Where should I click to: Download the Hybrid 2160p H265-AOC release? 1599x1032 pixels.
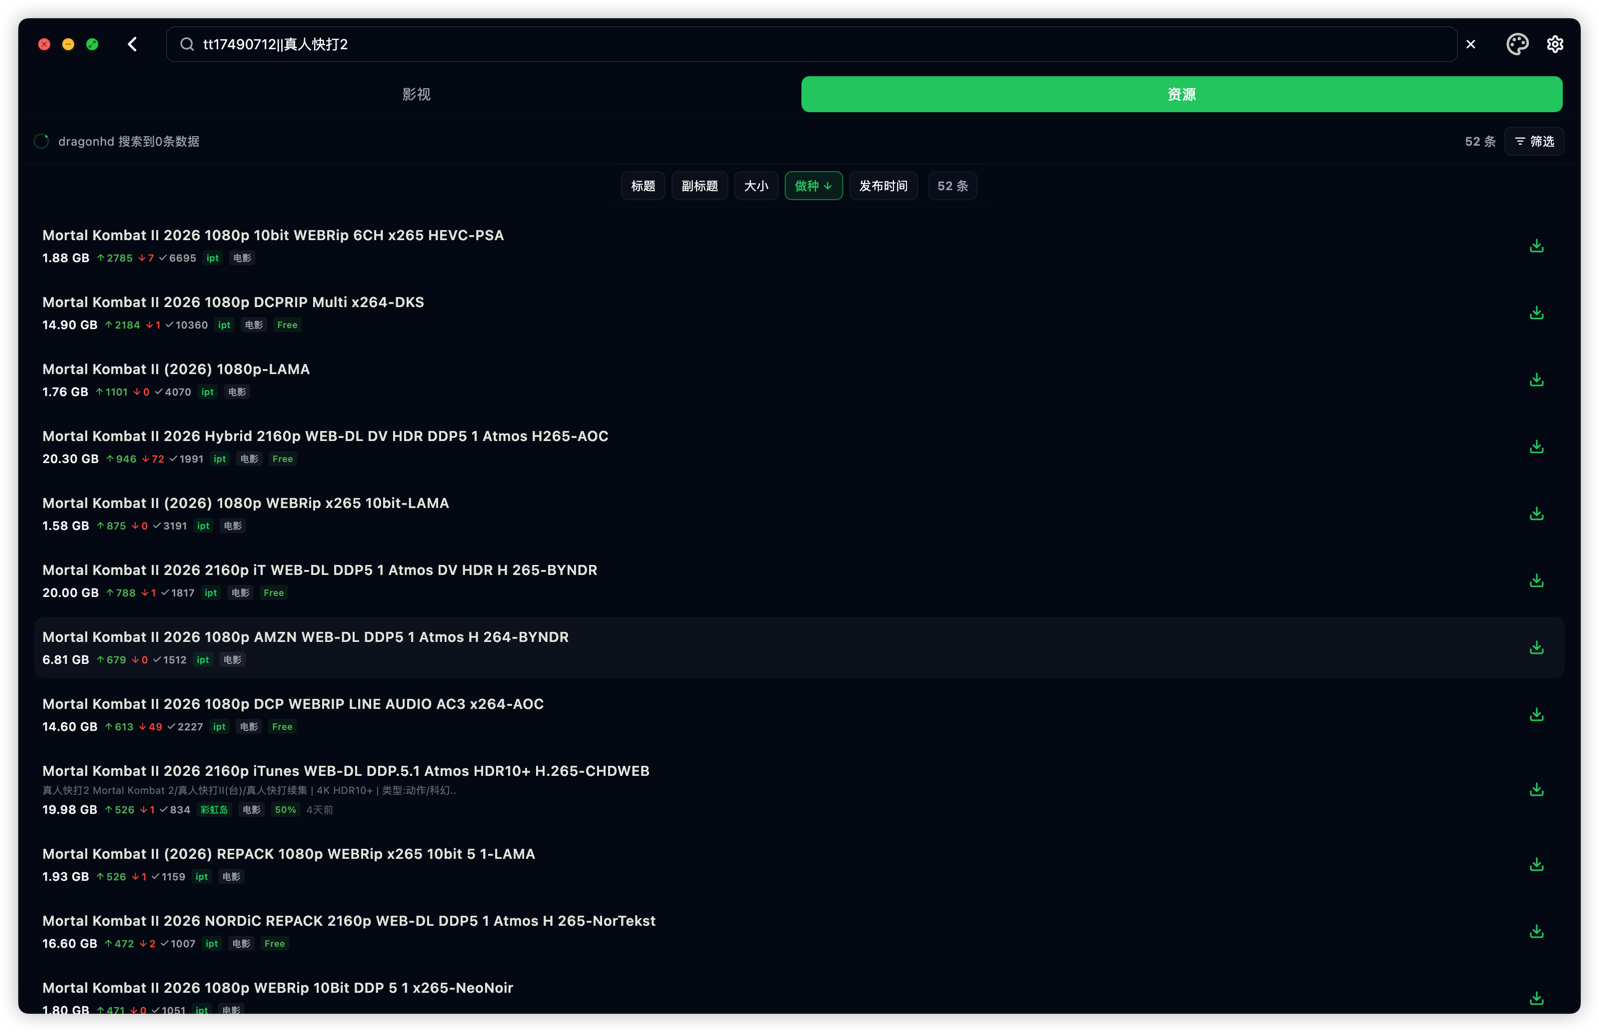(1536, 447)
